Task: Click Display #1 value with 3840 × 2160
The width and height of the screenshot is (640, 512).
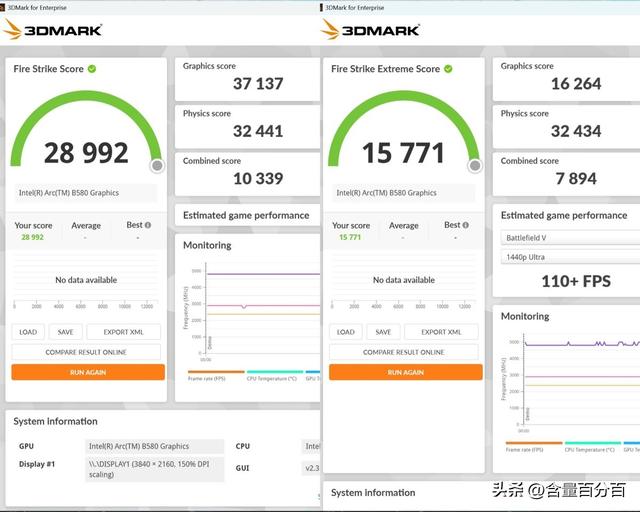Action: (x=154, y=469)
